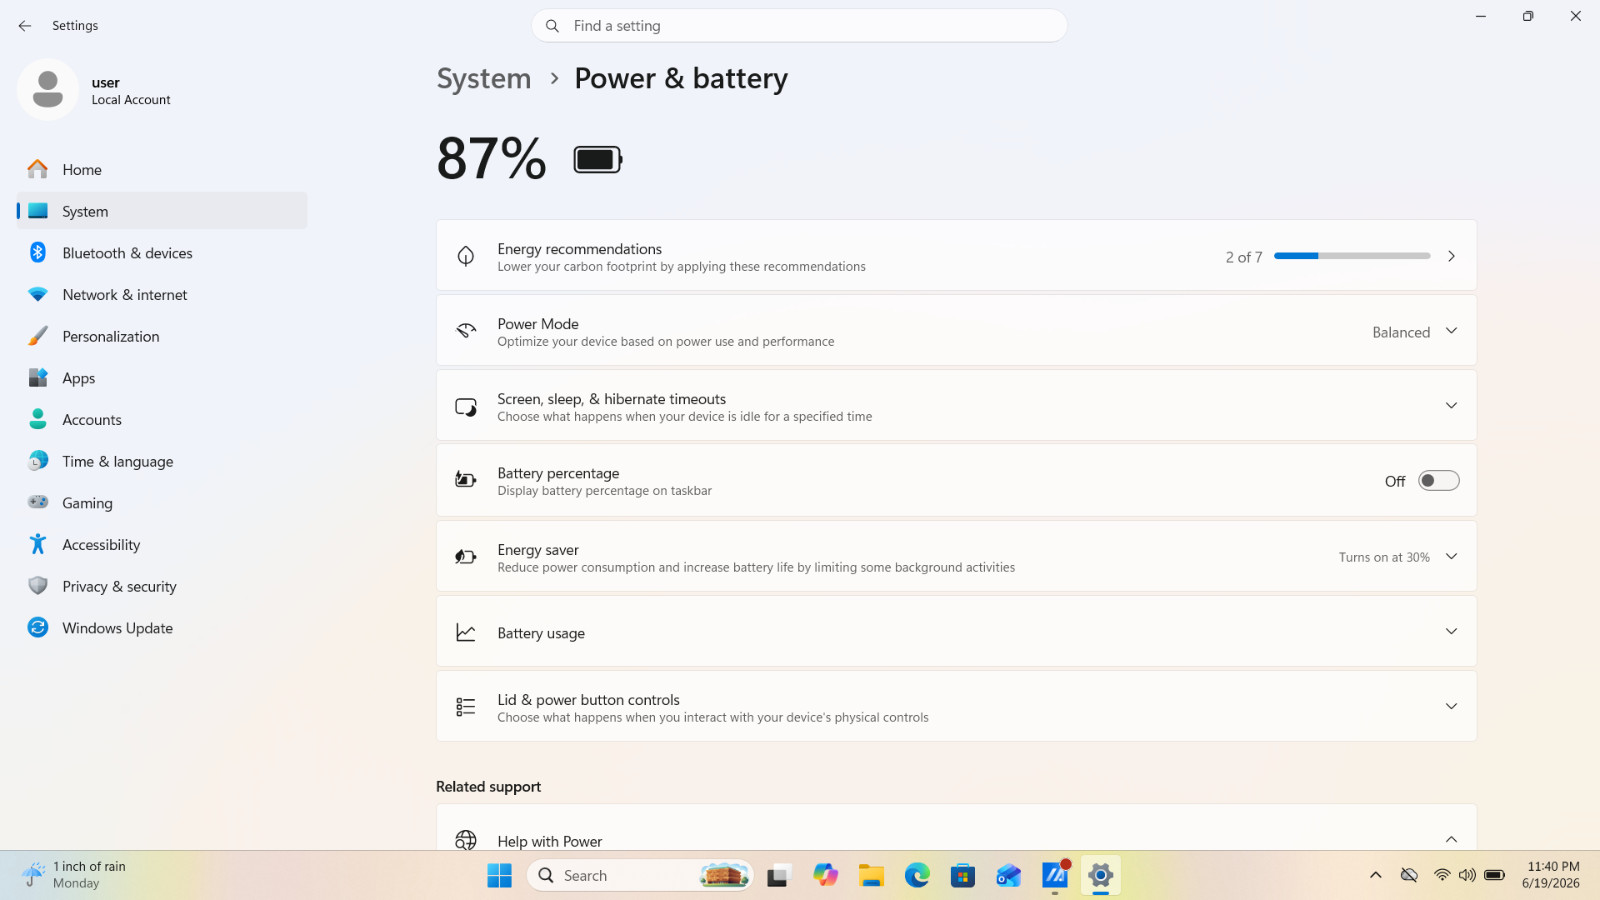Click the Energy recommendations leaf icon
This screenshot has height=900, width=1600.
click(466, 256)
